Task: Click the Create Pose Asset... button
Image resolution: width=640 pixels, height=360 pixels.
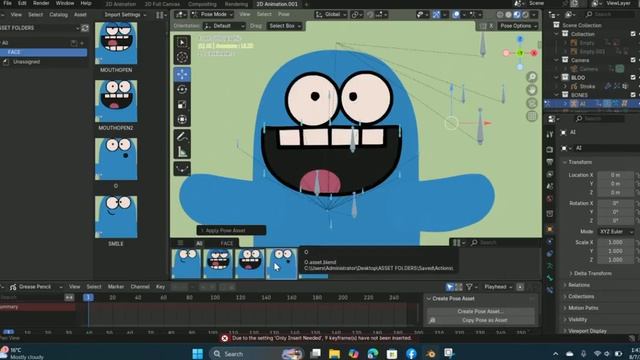Action: 480,311
